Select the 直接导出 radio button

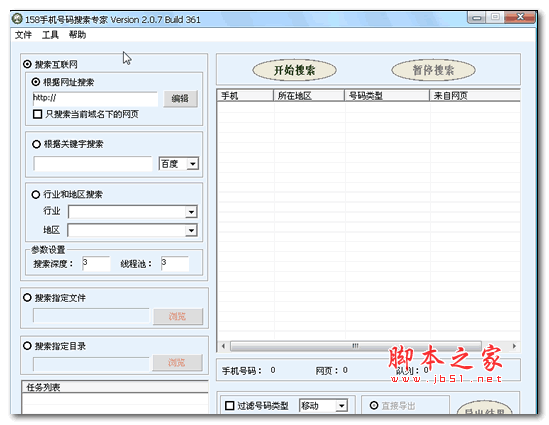click(x=374, y=405)
